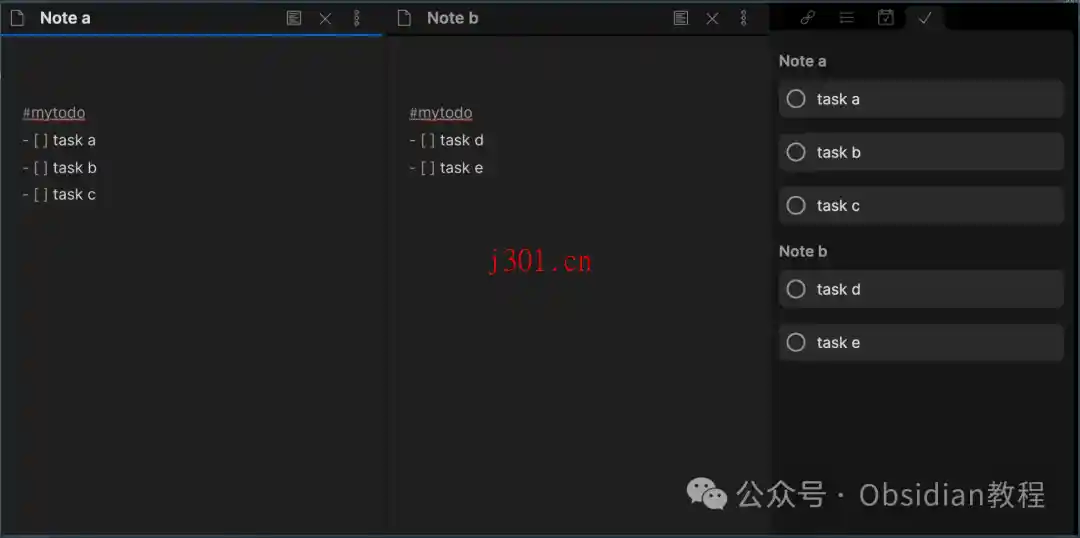Click 'task c' line in Note a editor
Screen dimensions: 1080x538
(59, 195)
